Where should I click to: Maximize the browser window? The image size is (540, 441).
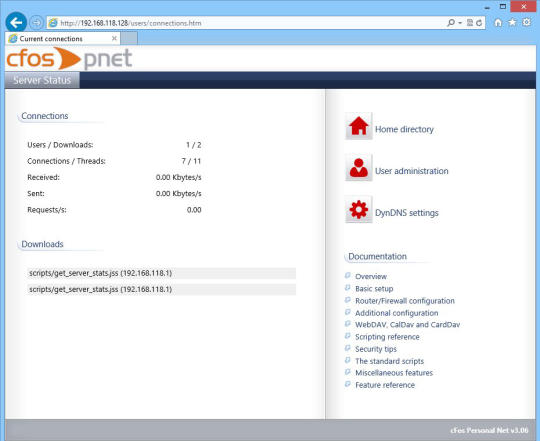(503, 7)
